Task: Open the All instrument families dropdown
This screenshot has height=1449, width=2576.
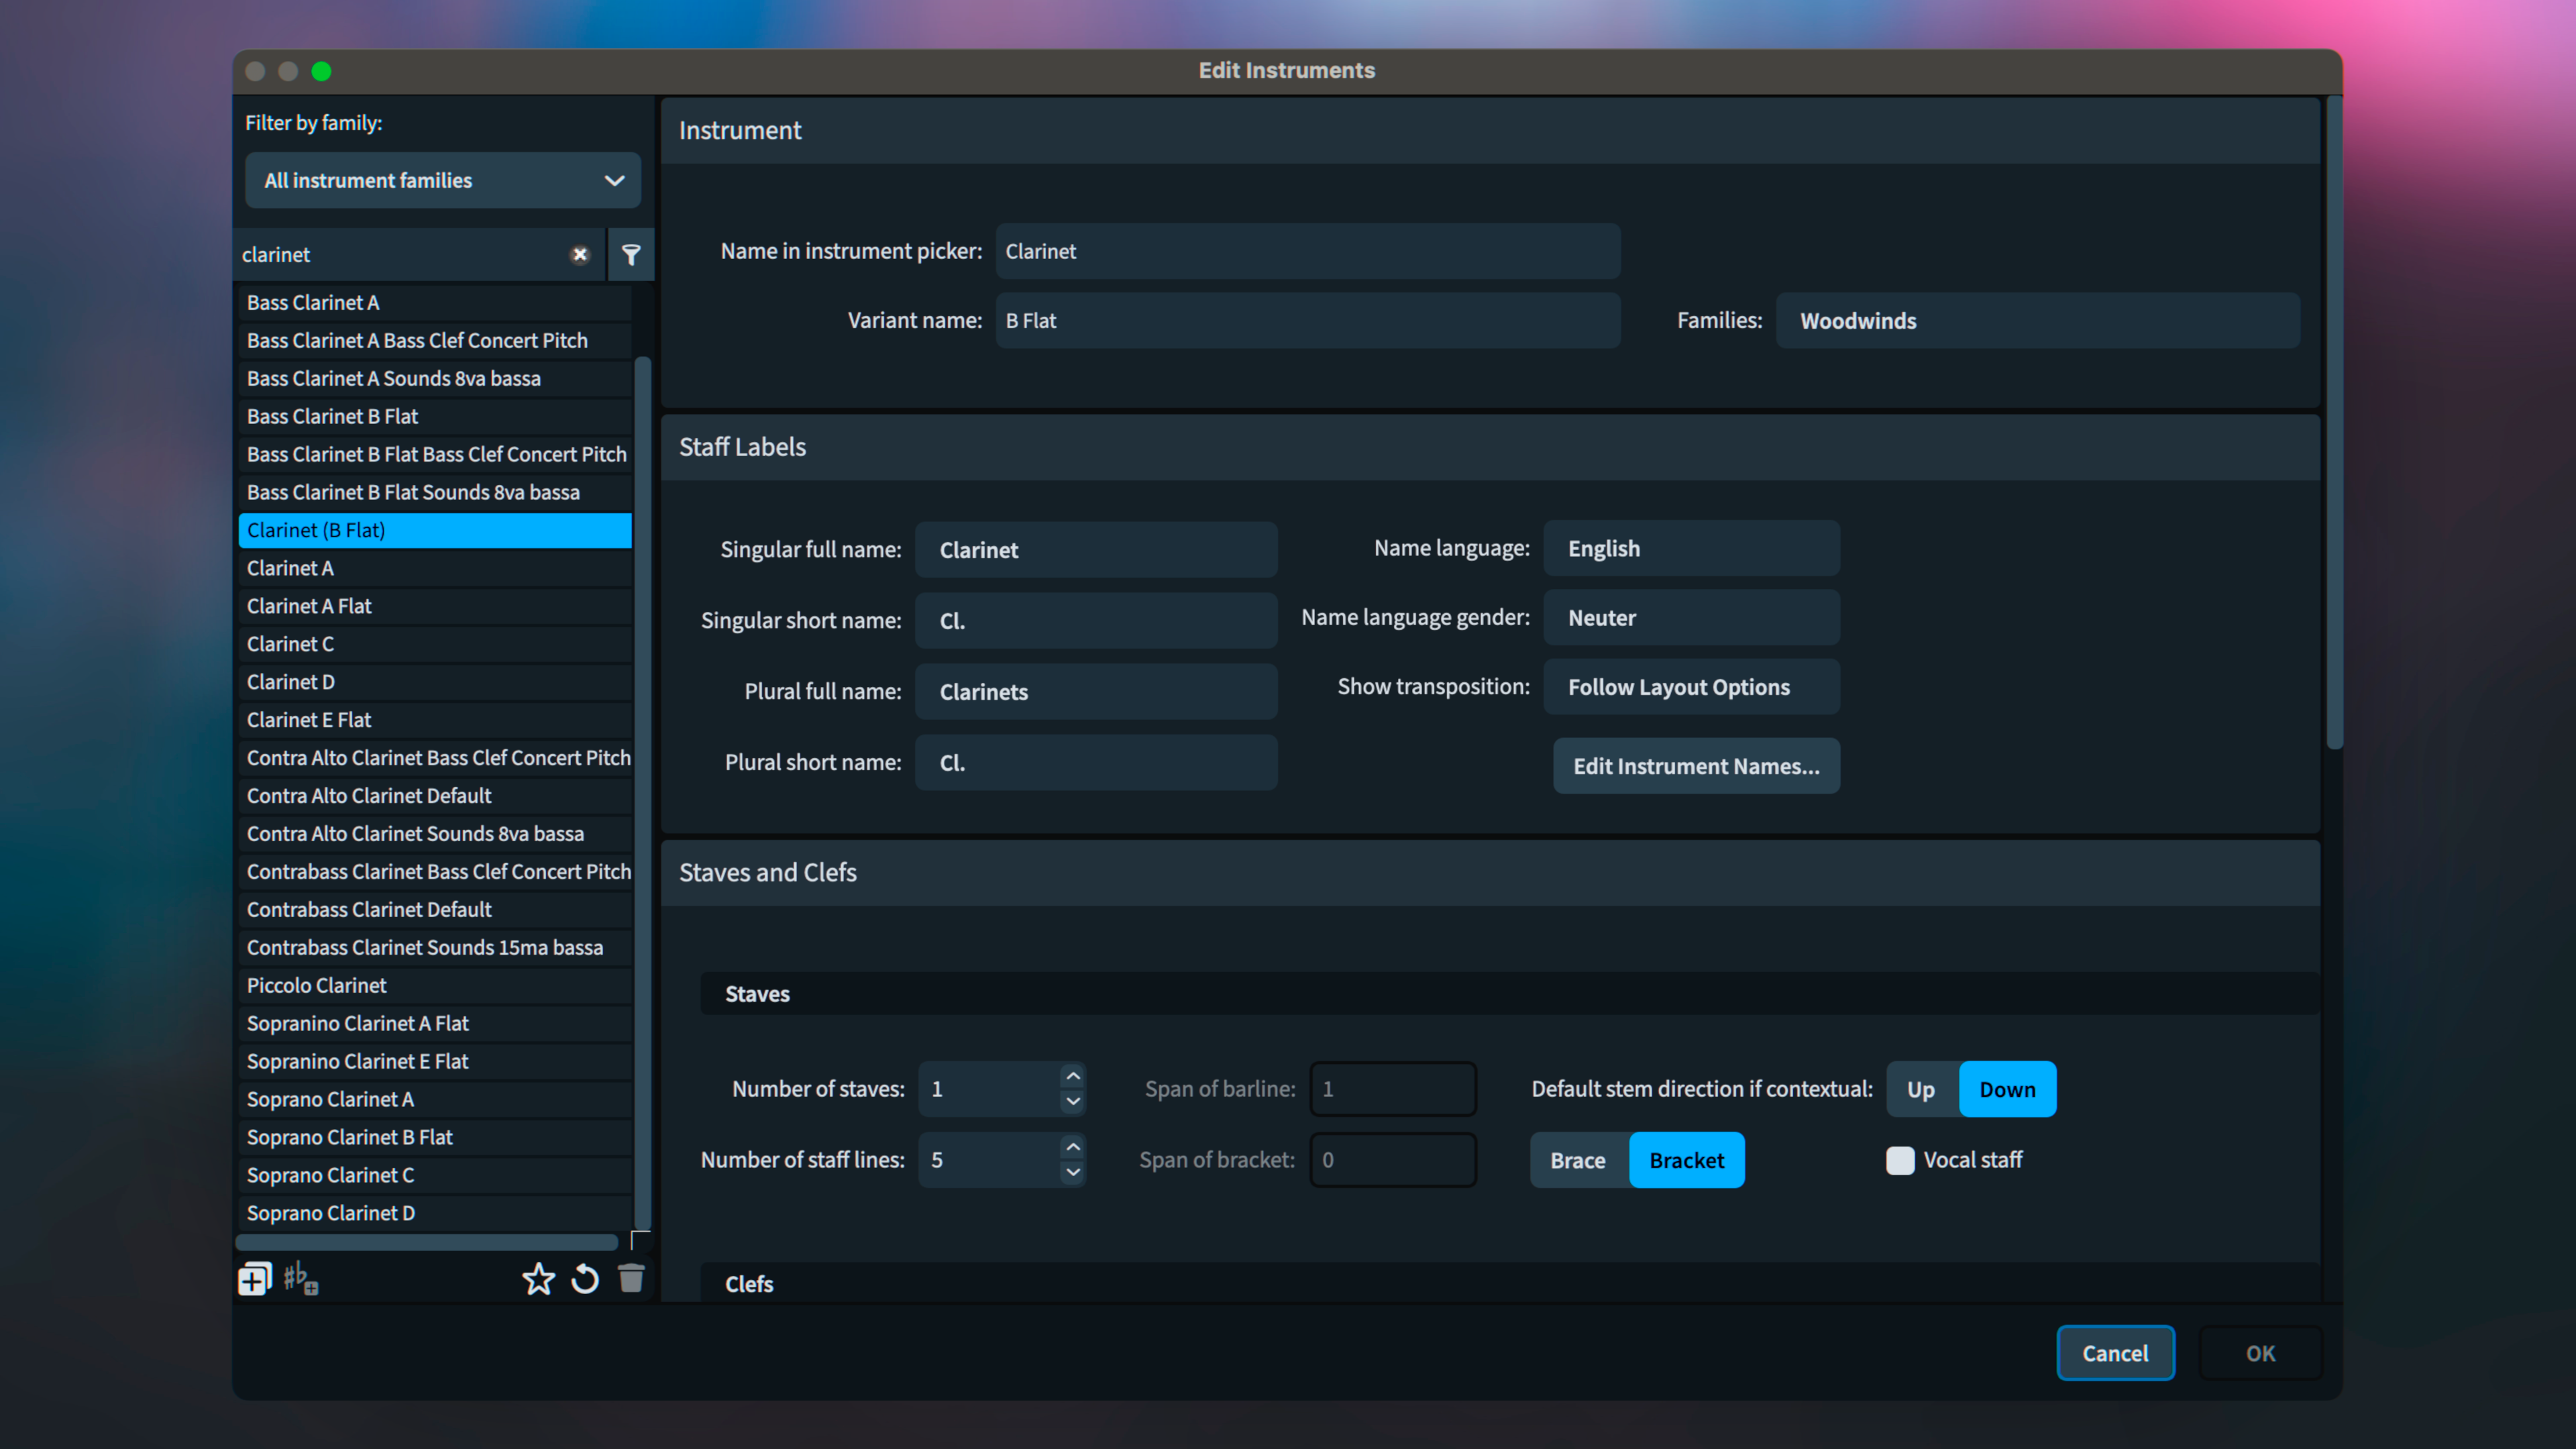Action: coord(442,180)
